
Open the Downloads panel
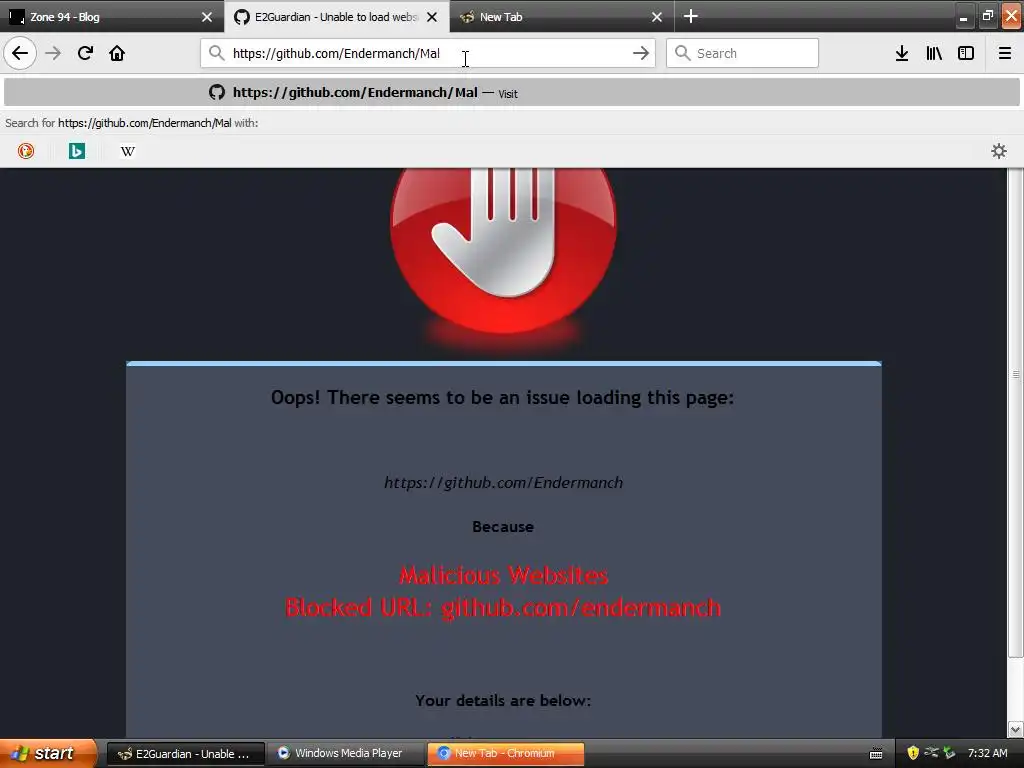coord(902,53)
